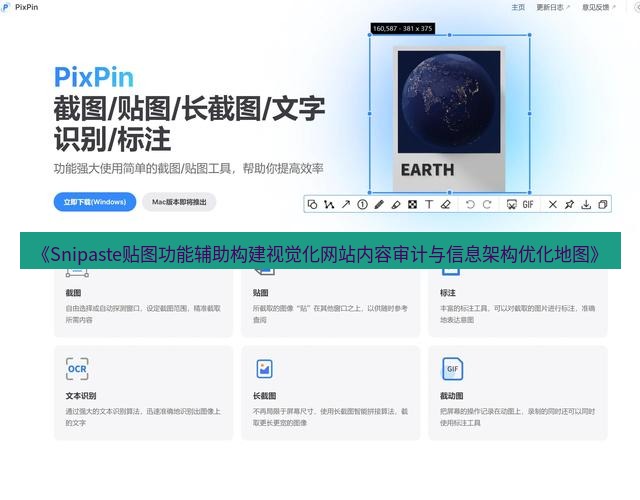Screen dimensions: 640x500
Task: Click the save download icon in the toolbar
Action: click(x=586, y=204)
